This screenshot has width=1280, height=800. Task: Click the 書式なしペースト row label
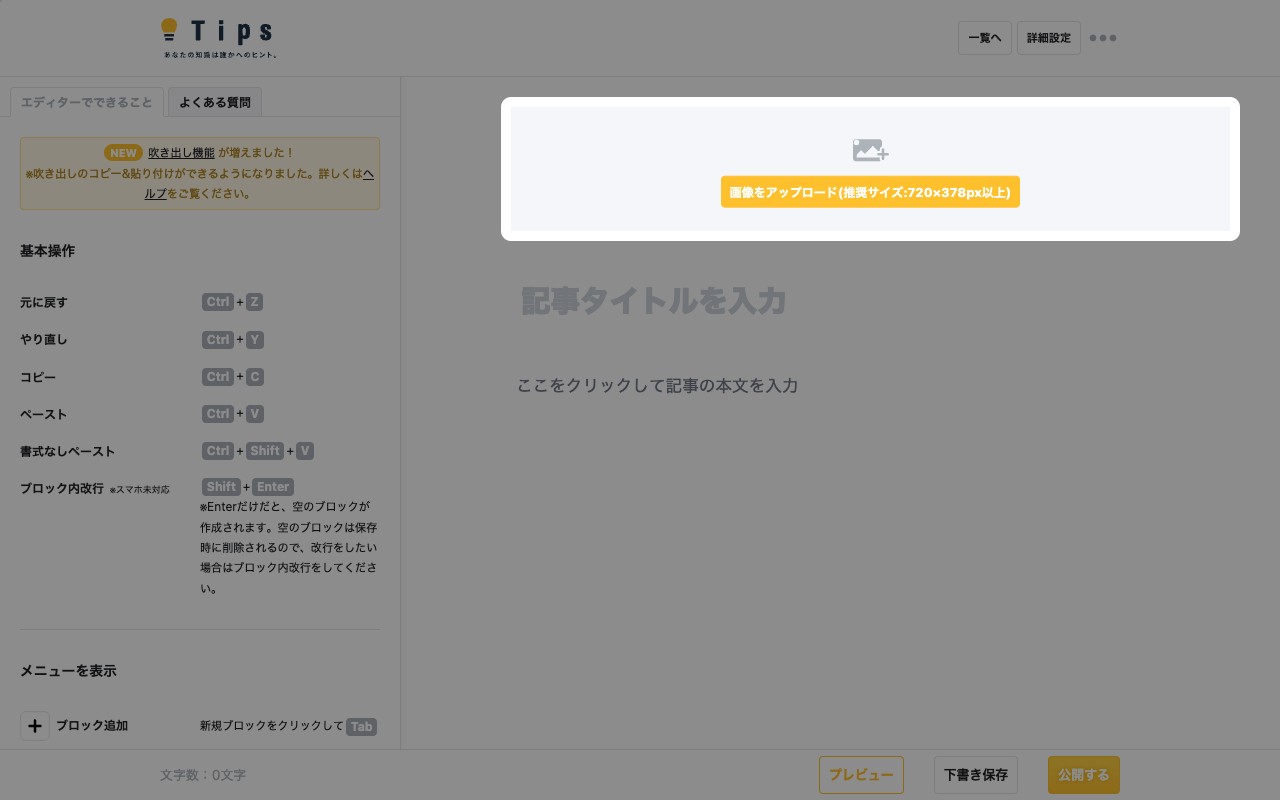[x=68, y=451]
